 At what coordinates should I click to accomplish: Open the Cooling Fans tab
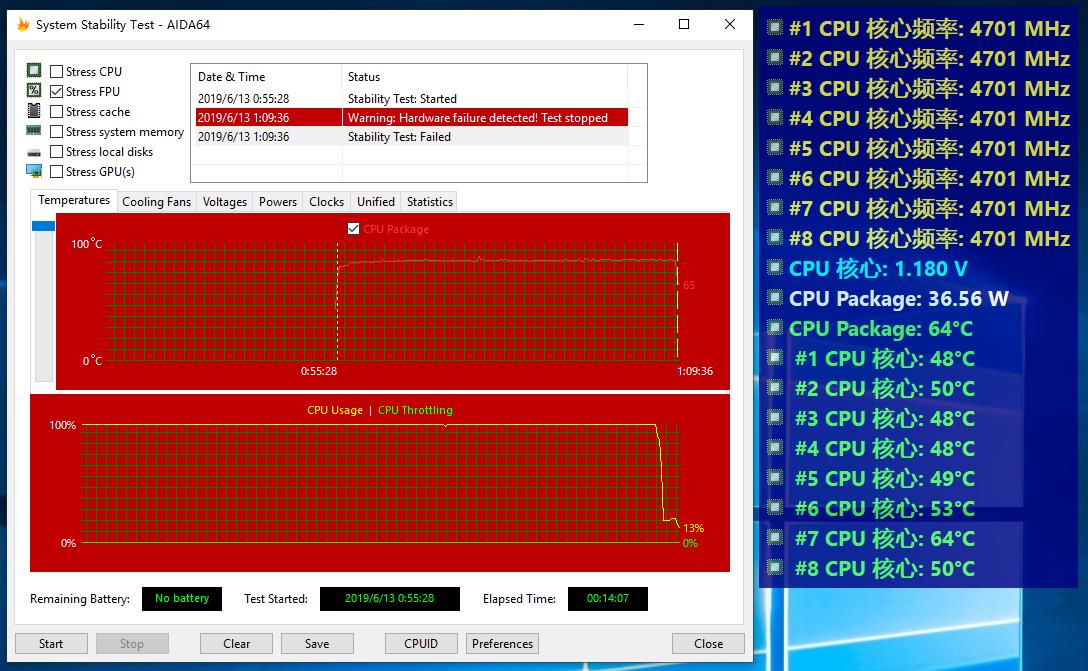[x=156, y=201]
